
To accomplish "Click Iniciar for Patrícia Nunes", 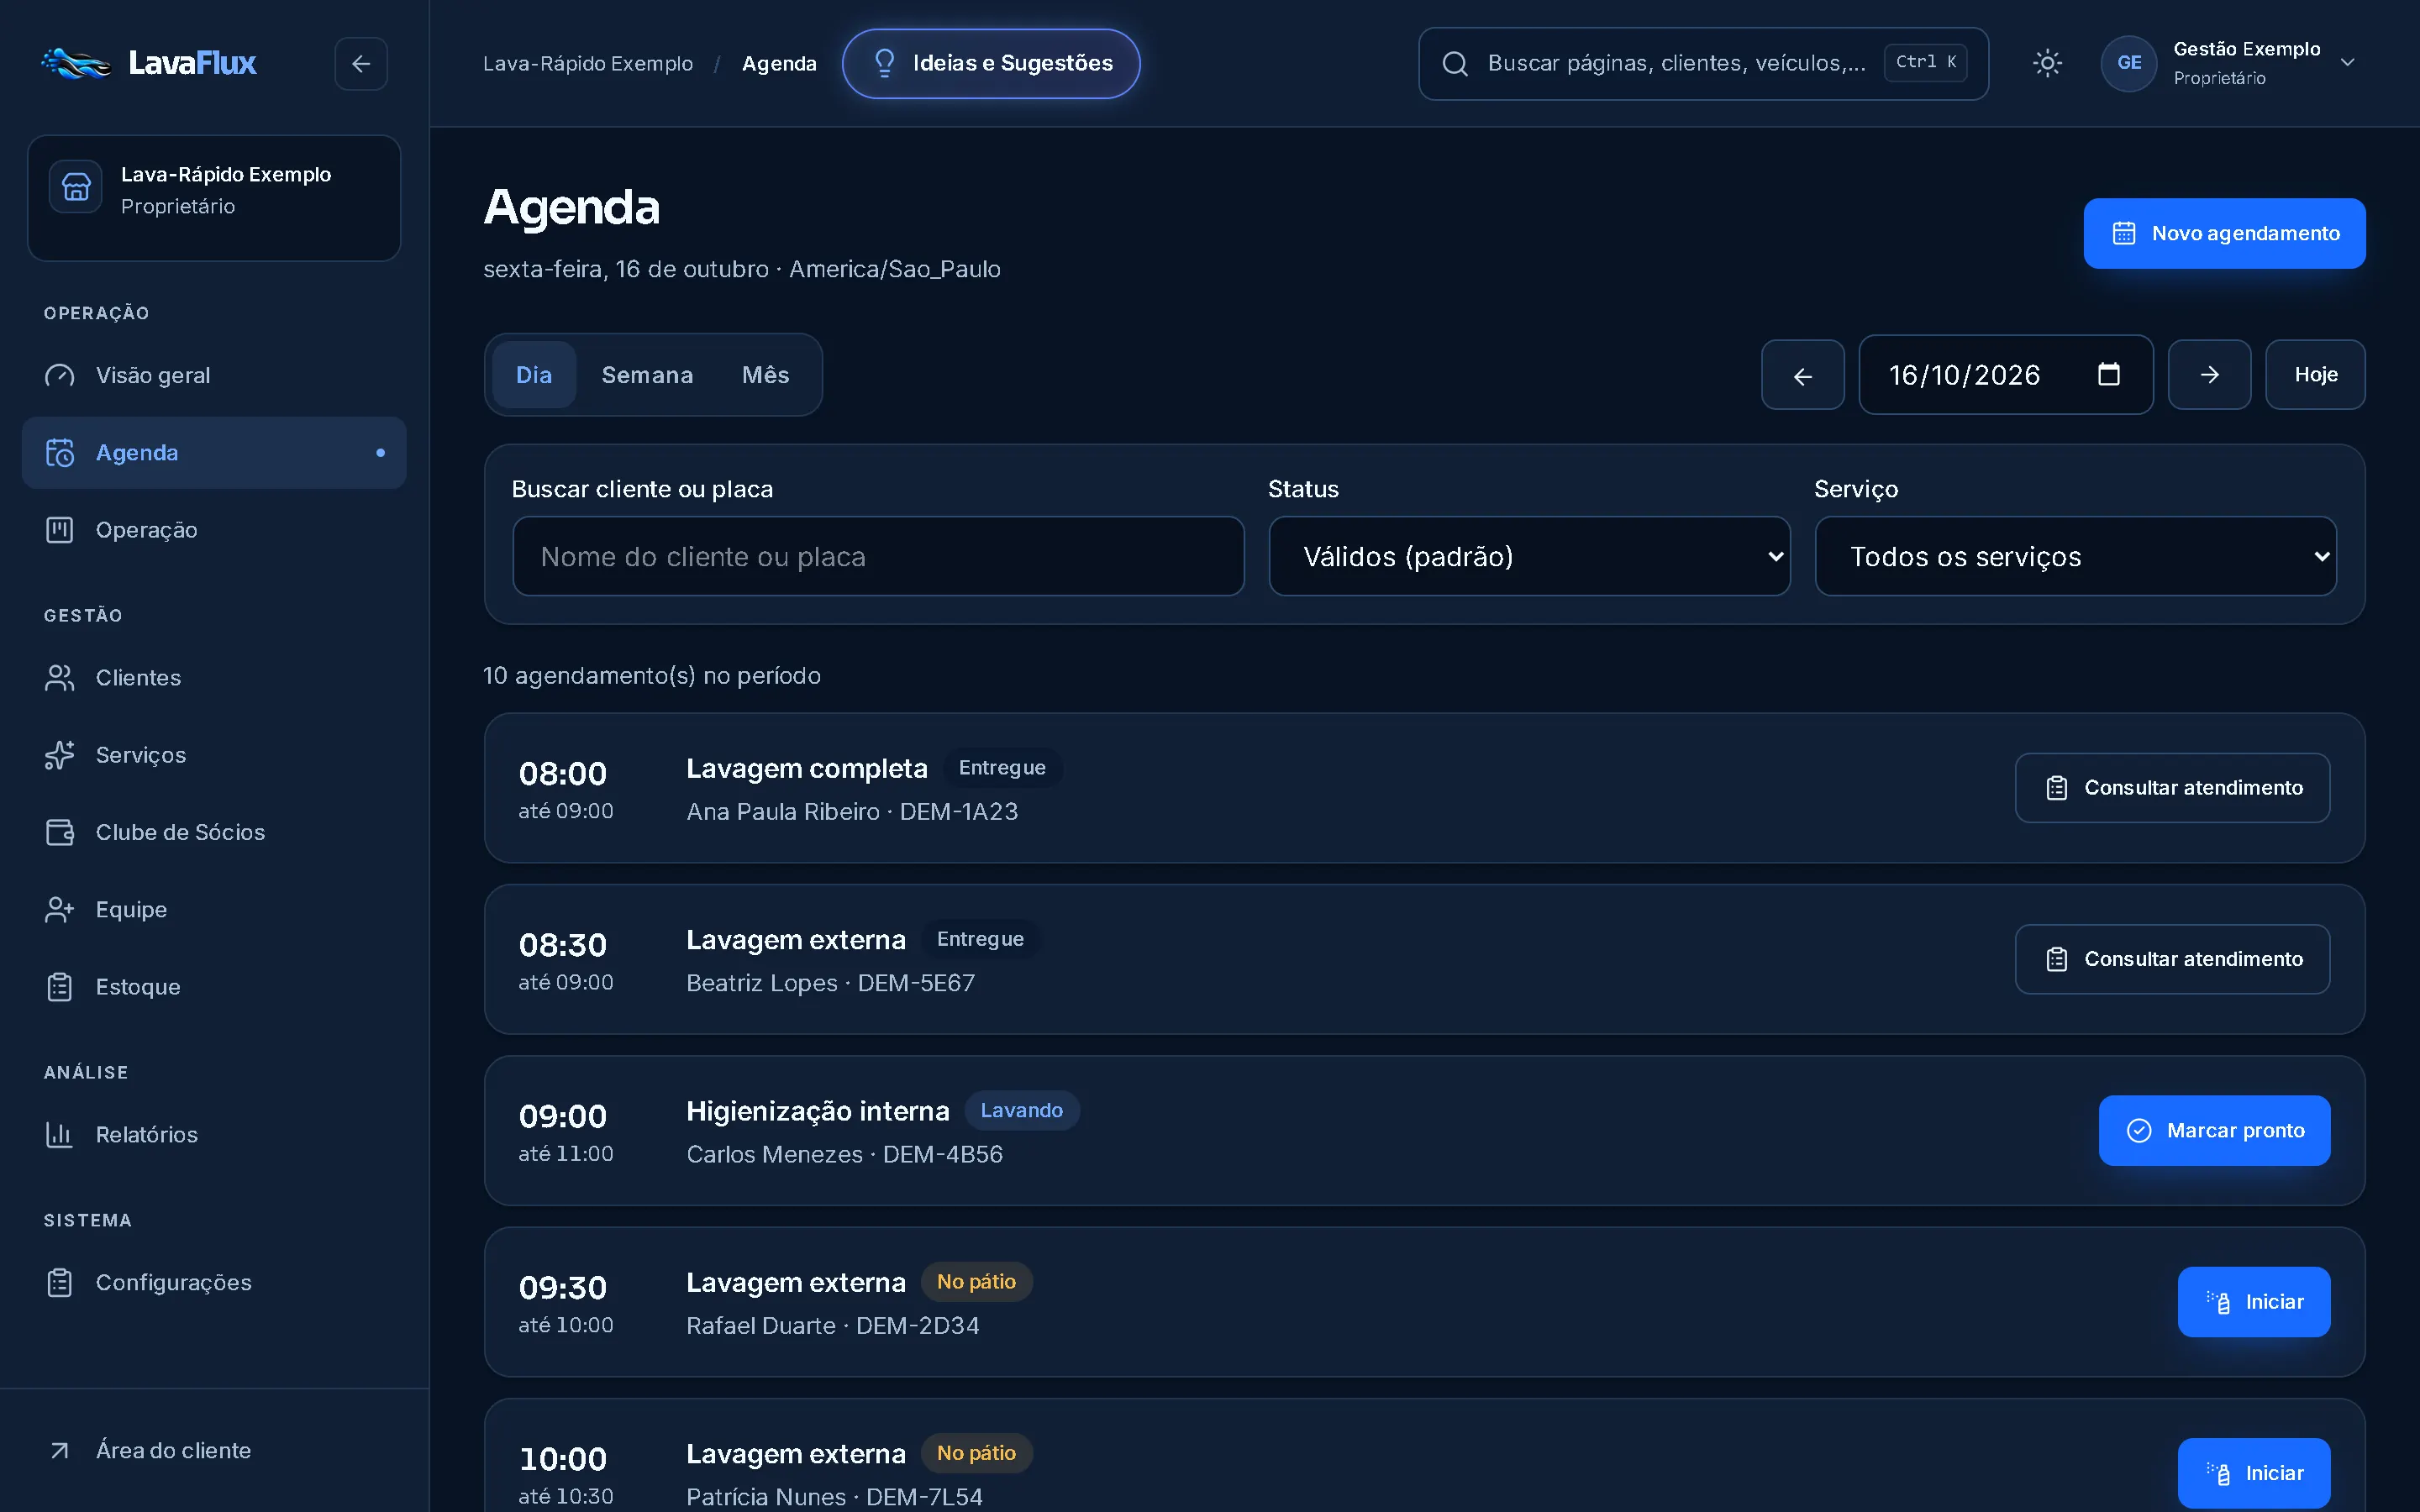I will tap(2254, 1474).
